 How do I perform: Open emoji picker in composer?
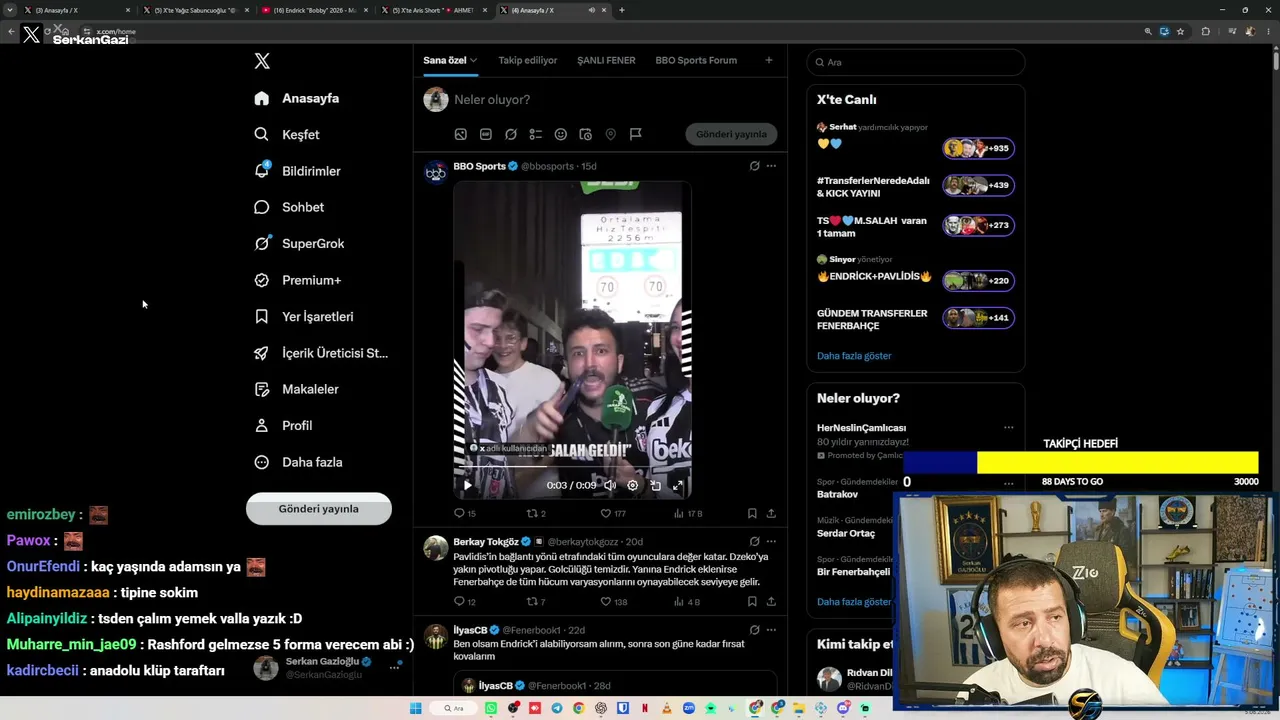click(560, 134)
